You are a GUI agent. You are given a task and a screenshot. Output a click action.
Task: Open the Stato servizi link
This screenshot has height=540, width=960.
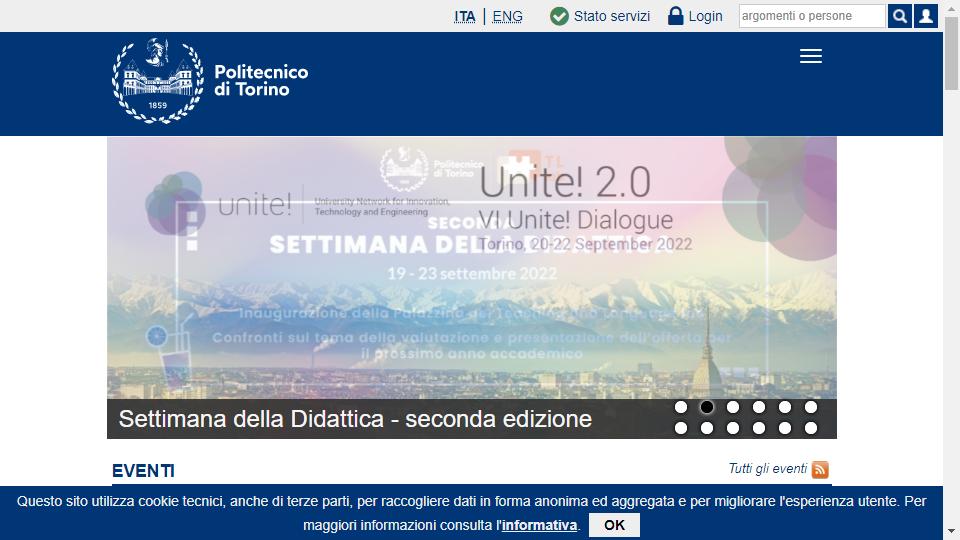(x=612, y=17)
